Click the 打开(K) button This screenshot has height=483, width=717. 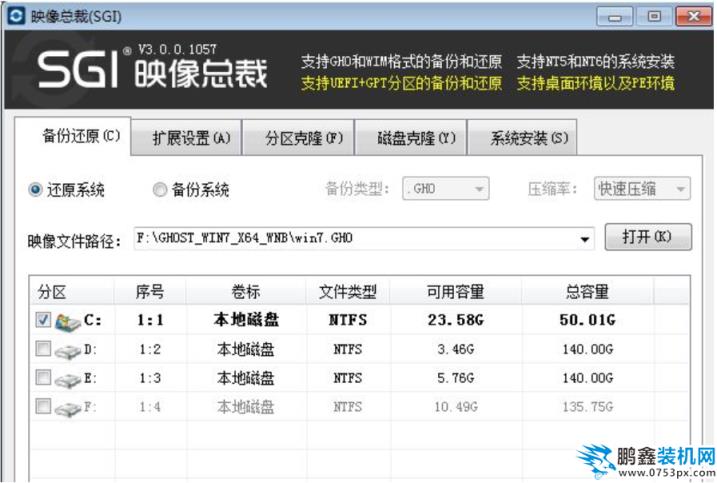pyautogui.click(x=648, y=237)
